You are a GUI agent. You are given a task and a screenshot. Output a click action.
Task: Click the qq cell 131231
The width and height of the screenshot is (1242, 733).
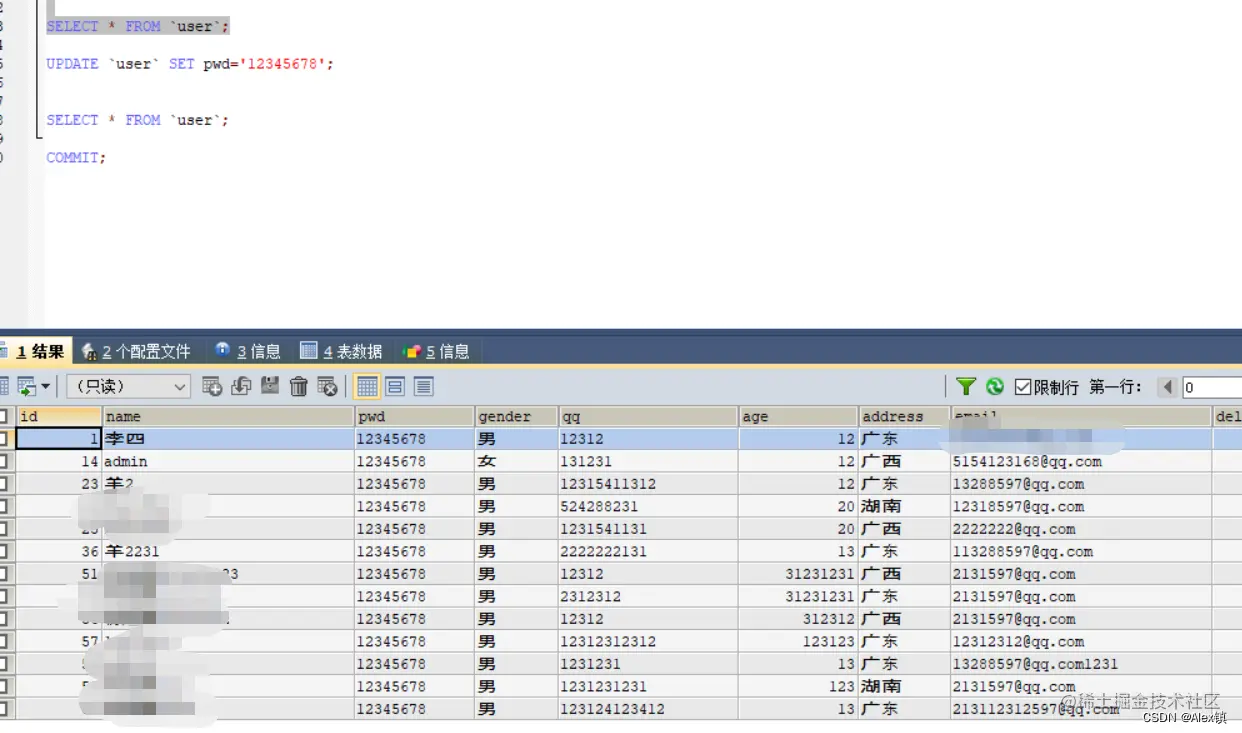(648, 461)
